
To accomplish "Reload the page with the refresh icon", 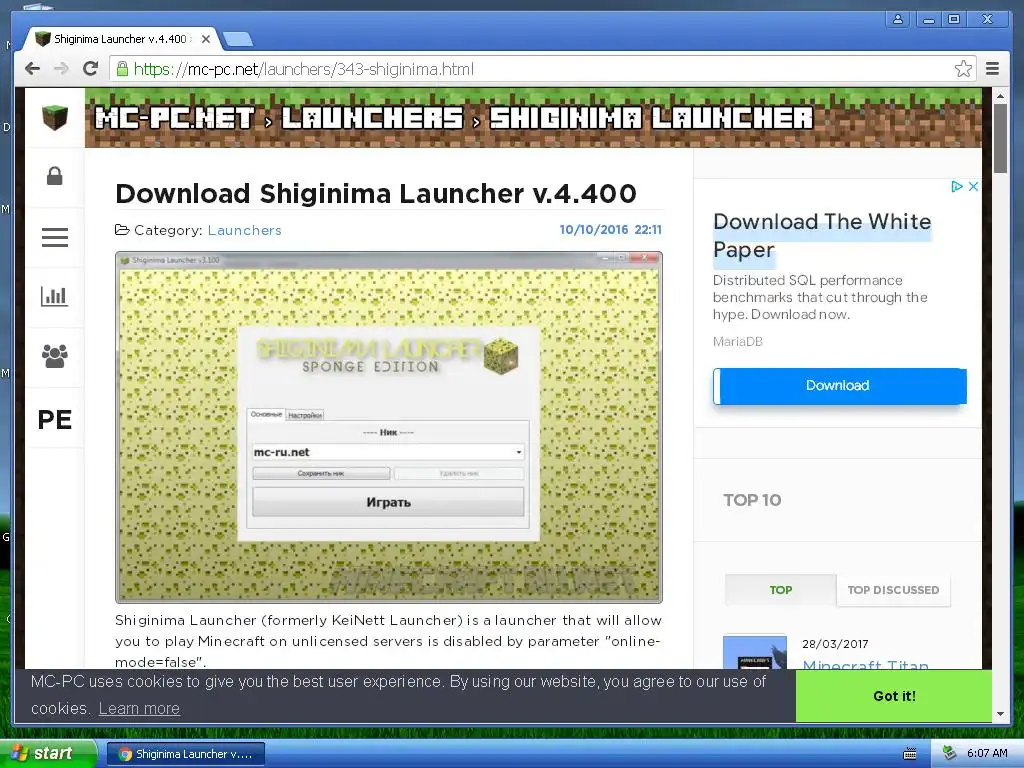I will [x=91, y=68].
